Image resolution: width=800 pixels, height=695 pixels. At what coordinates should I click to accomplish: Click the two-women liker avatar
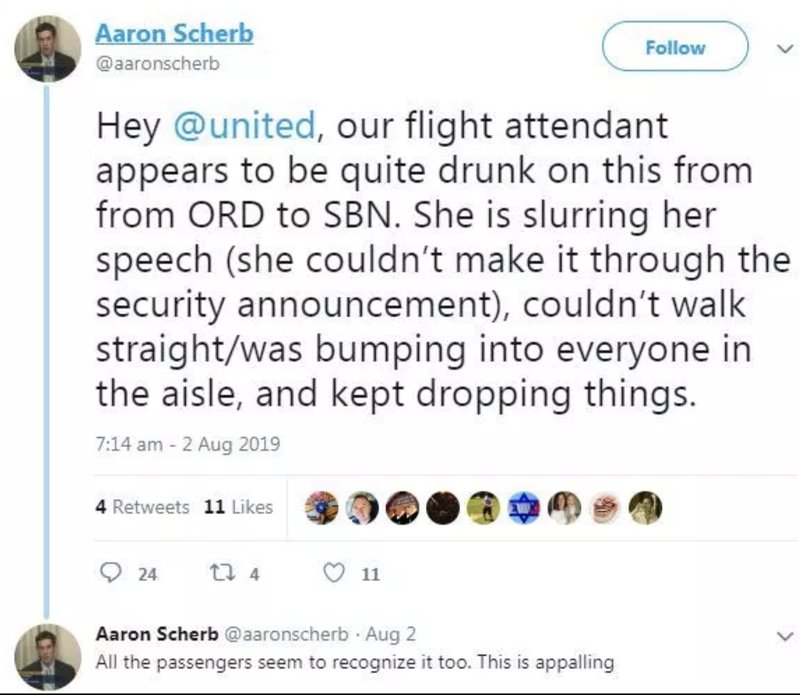coord(564,508)
